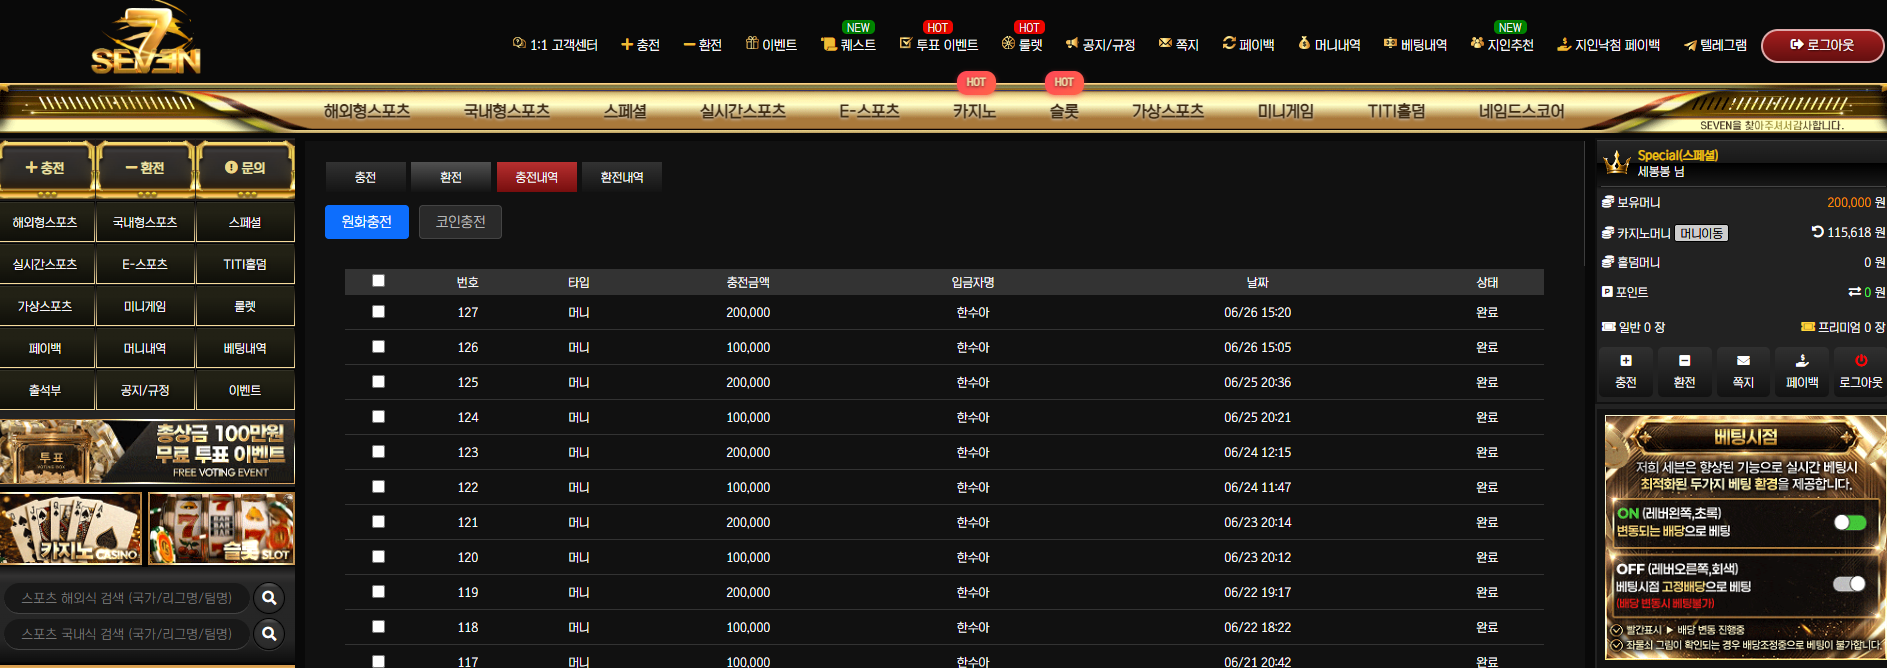Check the select-all checkbox in table header
Viewport: 1887px width, 668px height.
tap(378, 281)
